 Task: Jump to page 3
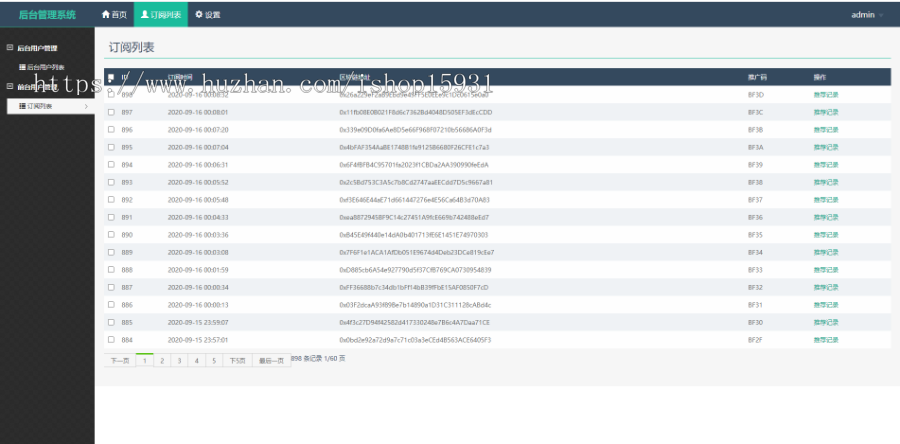click(179, 360)
